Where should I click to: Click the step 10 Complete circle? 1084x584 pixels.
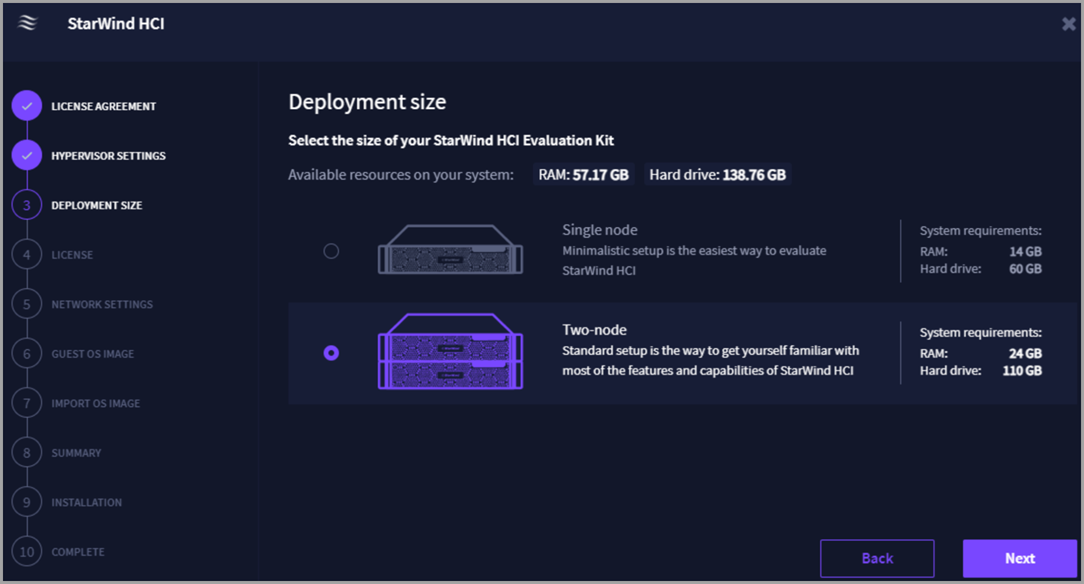[27, 552]
